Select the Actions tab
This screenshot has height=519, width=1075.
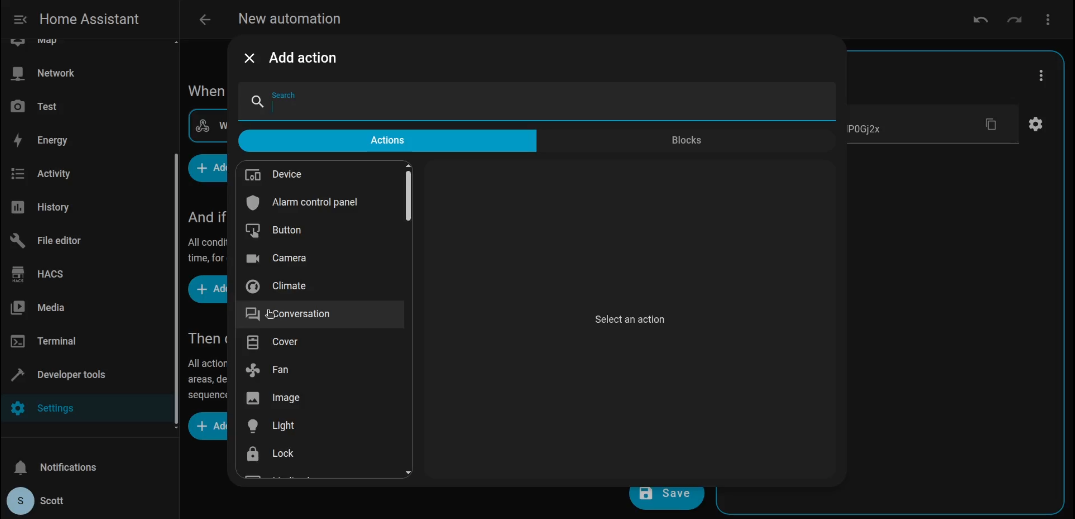click(387, 140)
